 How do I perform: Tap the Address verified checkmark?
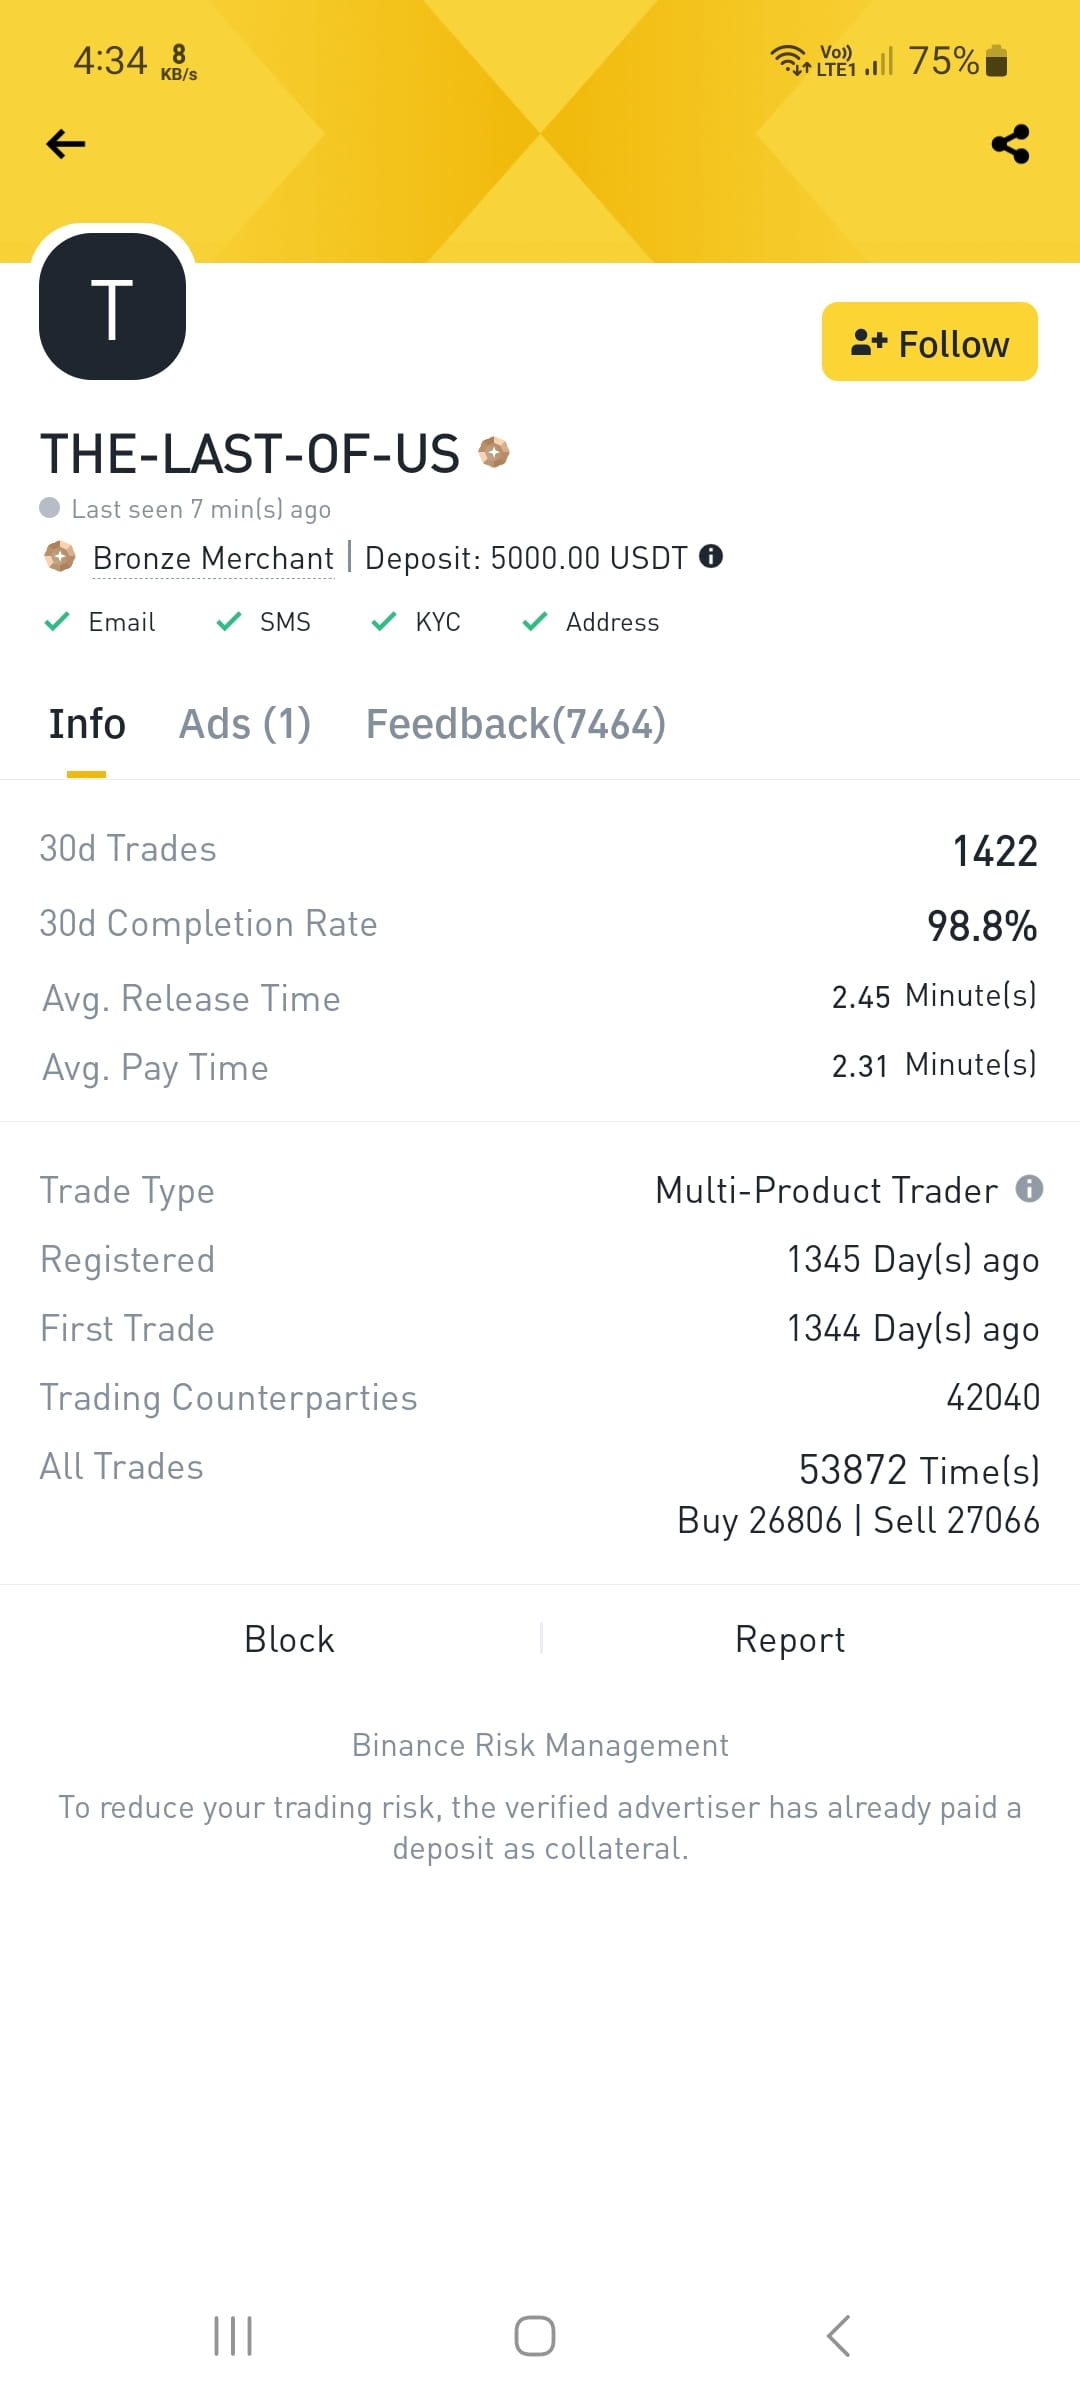coord(535,621)
